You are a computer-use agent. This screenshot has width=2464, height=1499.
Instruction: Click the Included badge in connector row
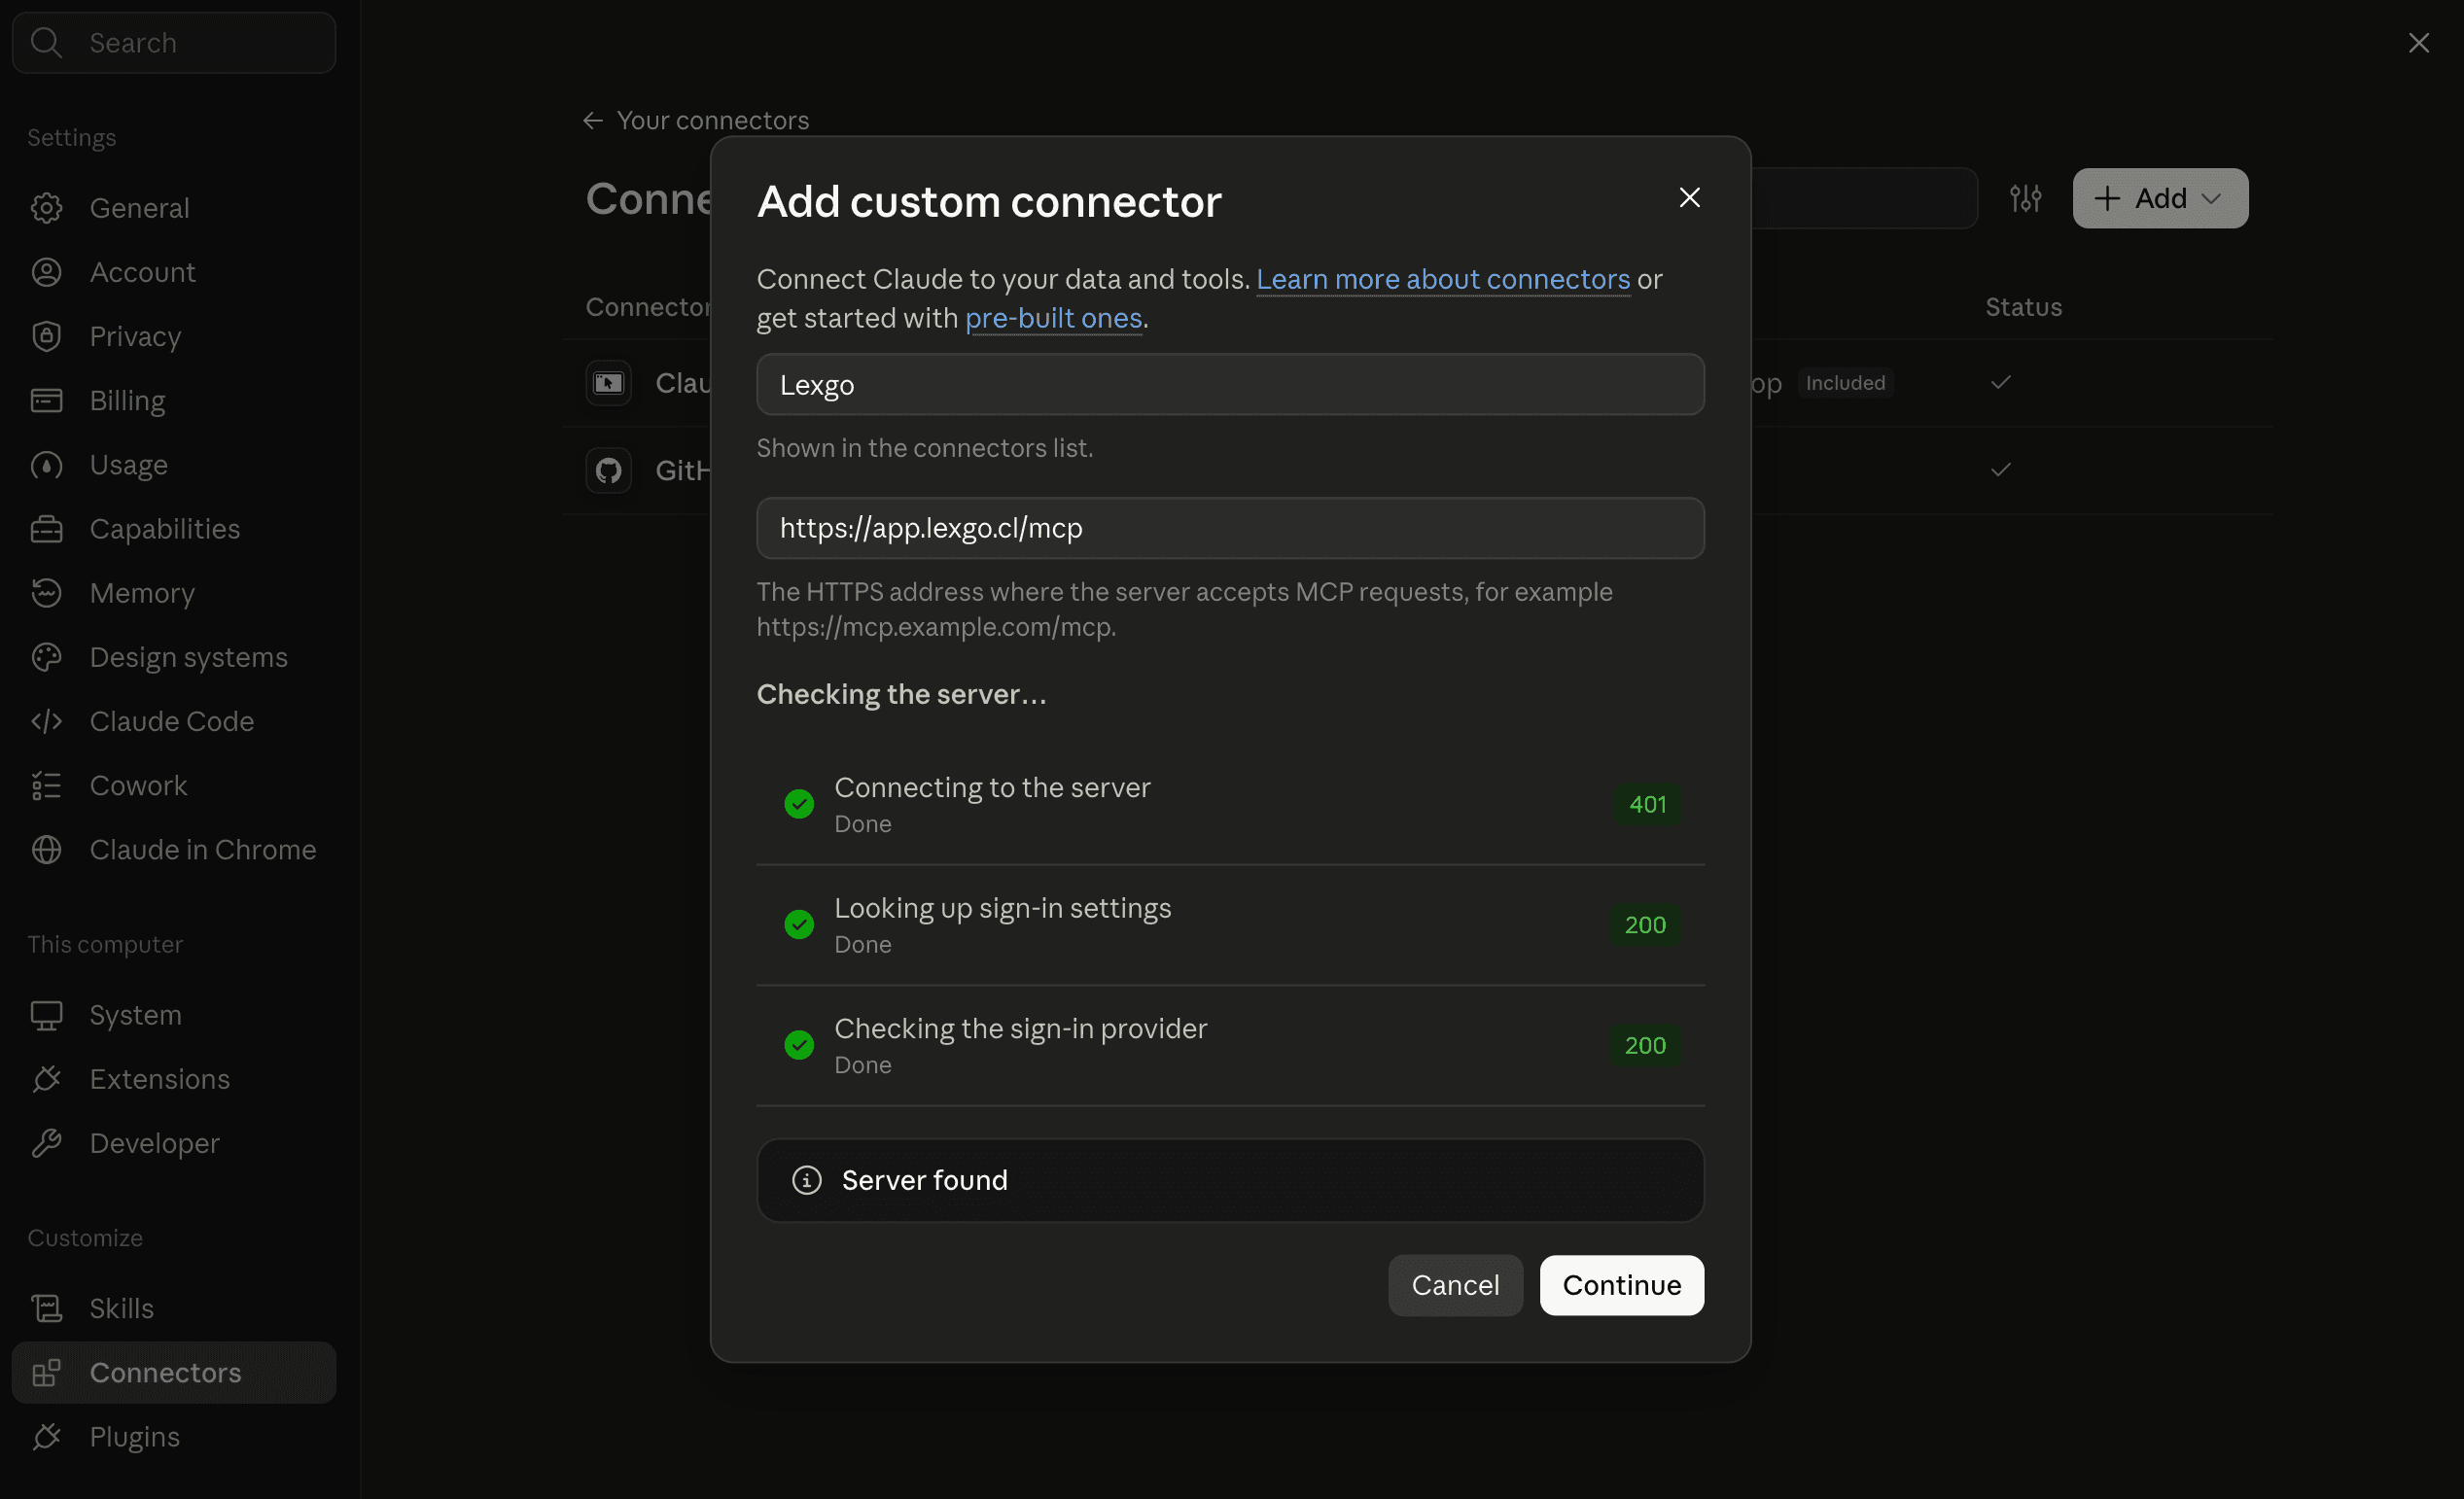(x=1845, y=383)
